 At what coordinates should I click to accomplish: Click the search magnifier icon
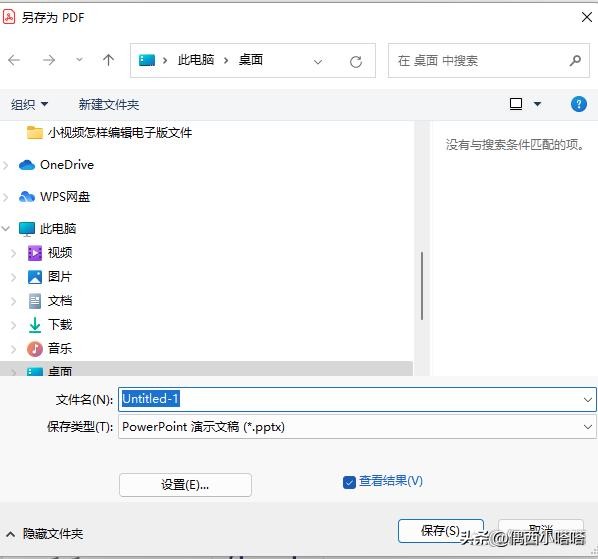pos(575,60)
